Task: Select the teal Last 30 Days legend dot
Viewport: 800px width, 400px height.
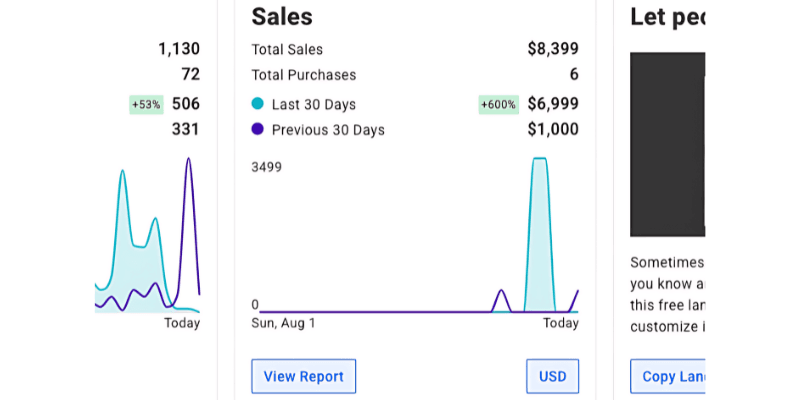Action: [x=258, y=104]
